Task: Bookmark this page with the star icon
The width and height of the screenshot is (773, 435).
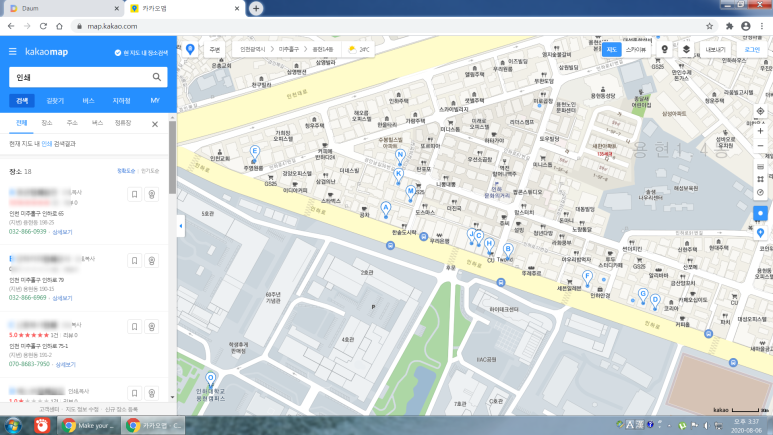Action: click(x=709, y=26)
